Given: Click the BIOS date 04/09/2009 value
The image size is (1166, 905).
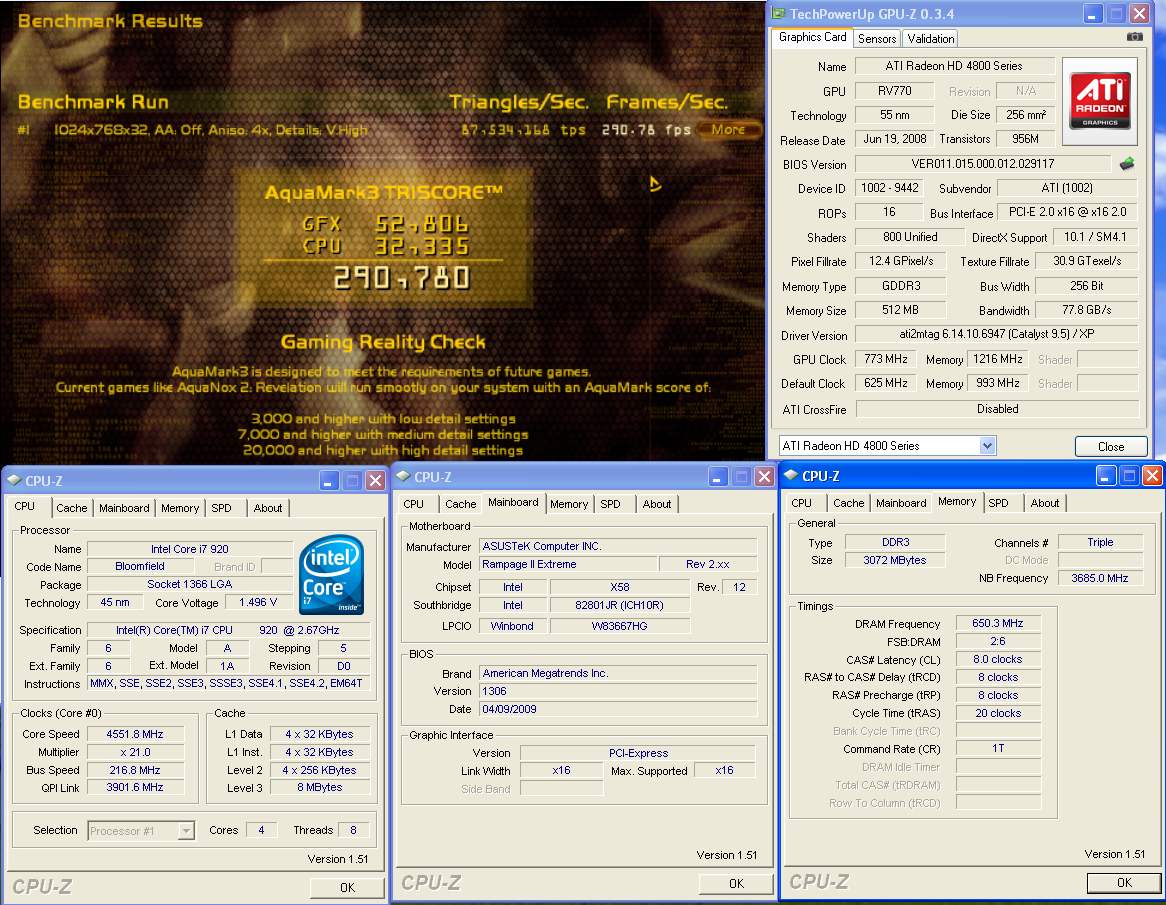Looking at the screenshot, I should click(x=617, y=709).
